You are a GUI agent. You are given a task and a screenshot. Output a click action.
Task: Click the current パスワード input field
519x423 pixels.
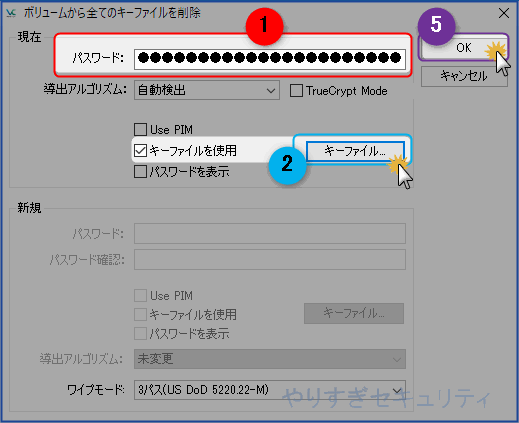click(x=270, y=59)
